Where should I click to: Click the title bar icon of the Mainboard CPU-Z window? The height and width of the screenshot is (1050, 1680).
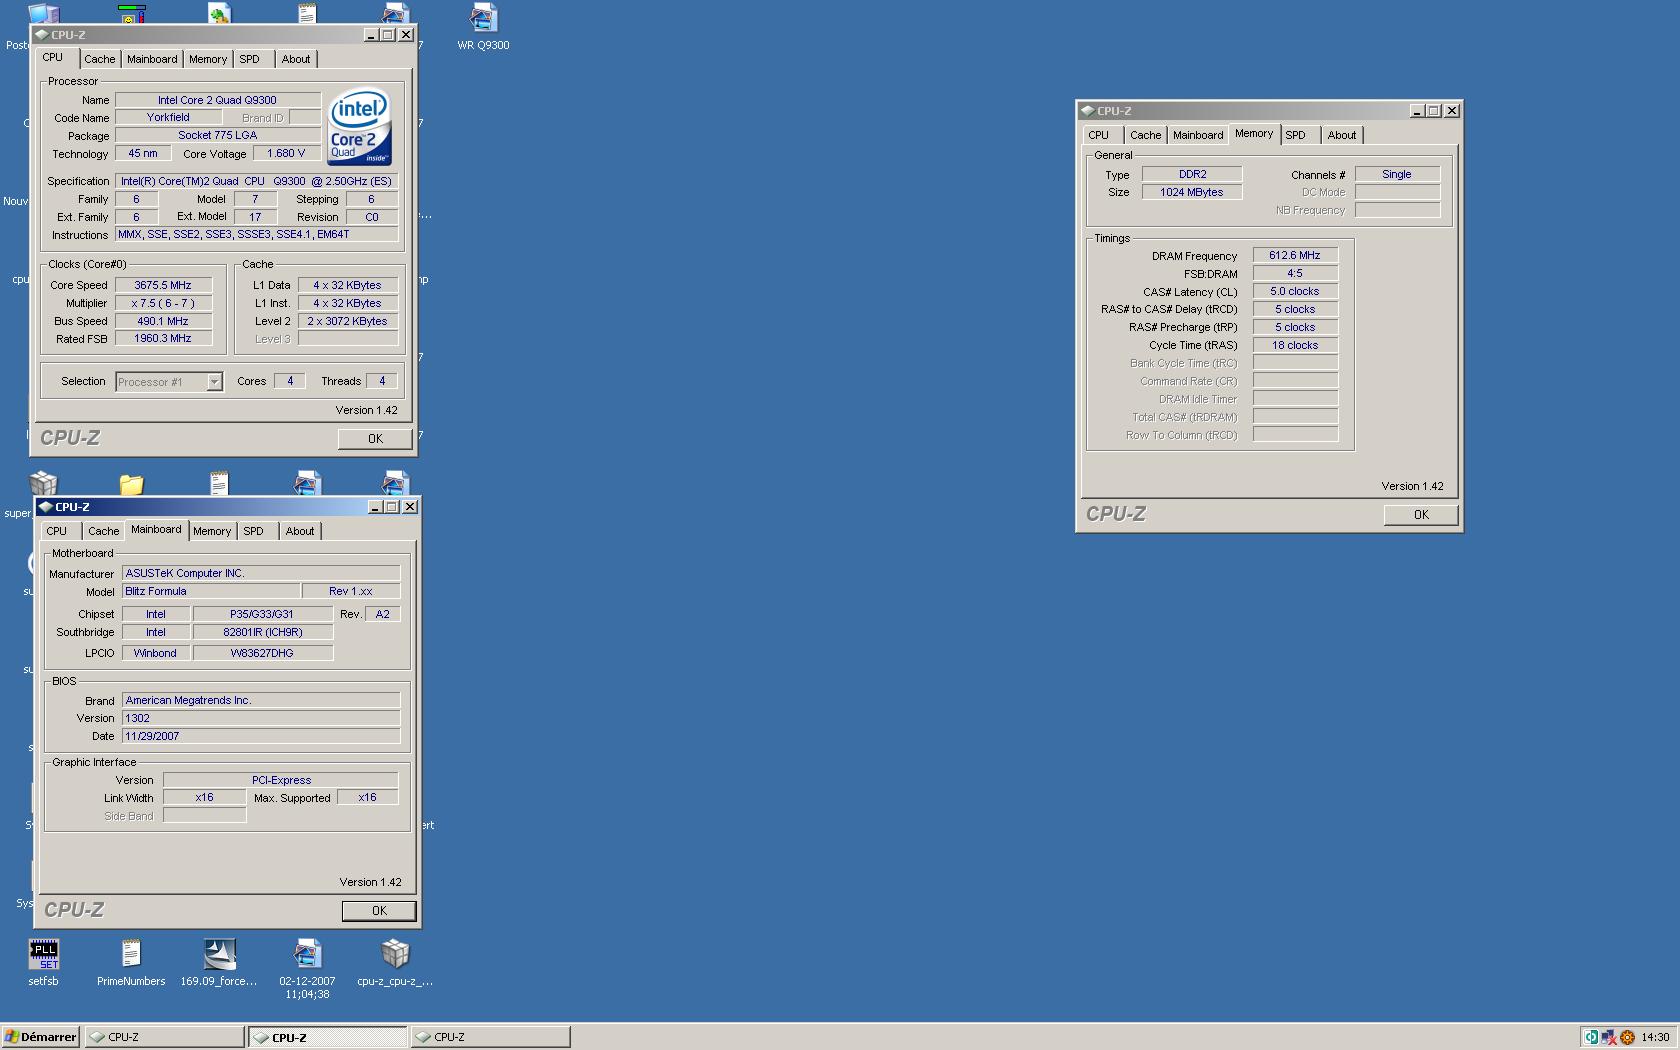pyautogui.click(x=45, y=507)
